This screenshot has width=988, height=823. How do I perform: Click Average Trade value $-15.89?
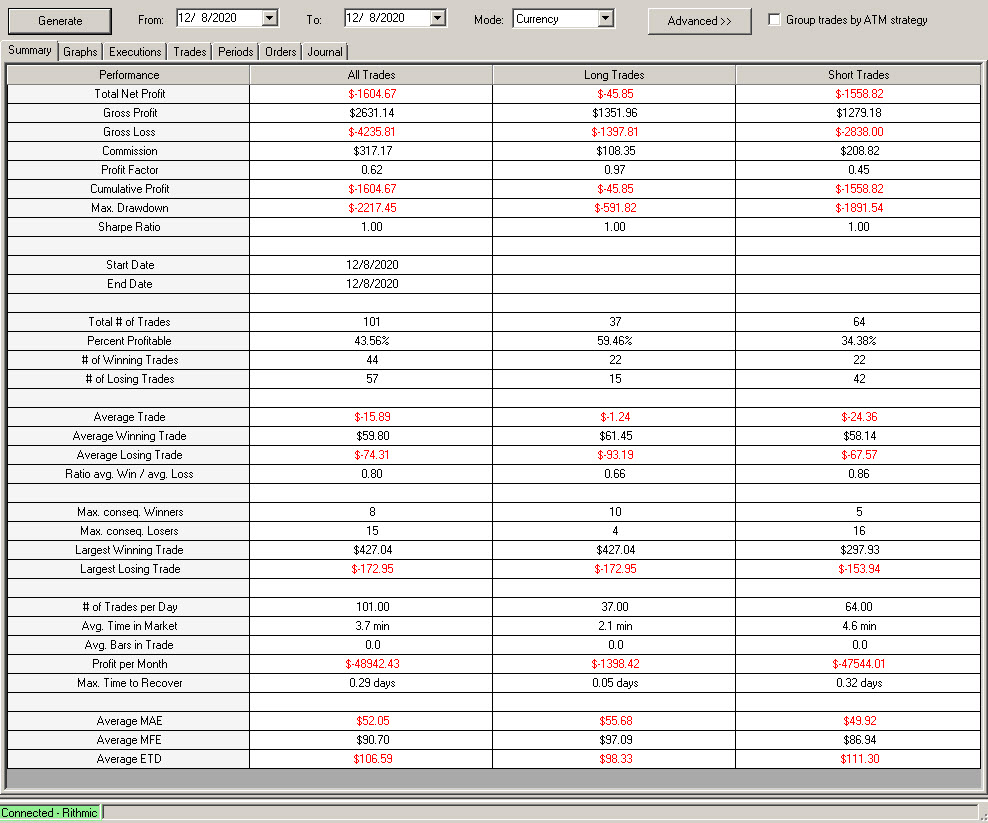click(x=372, y=417)
